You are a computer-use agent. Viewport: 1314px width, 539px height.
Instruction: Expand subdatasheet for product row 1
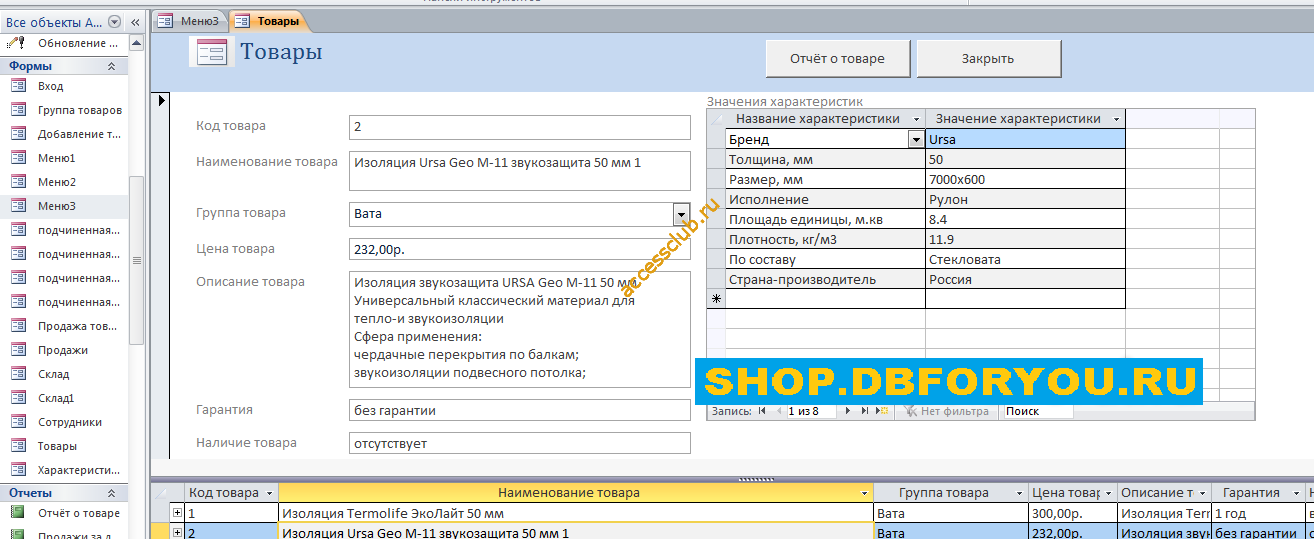(178, 513)
